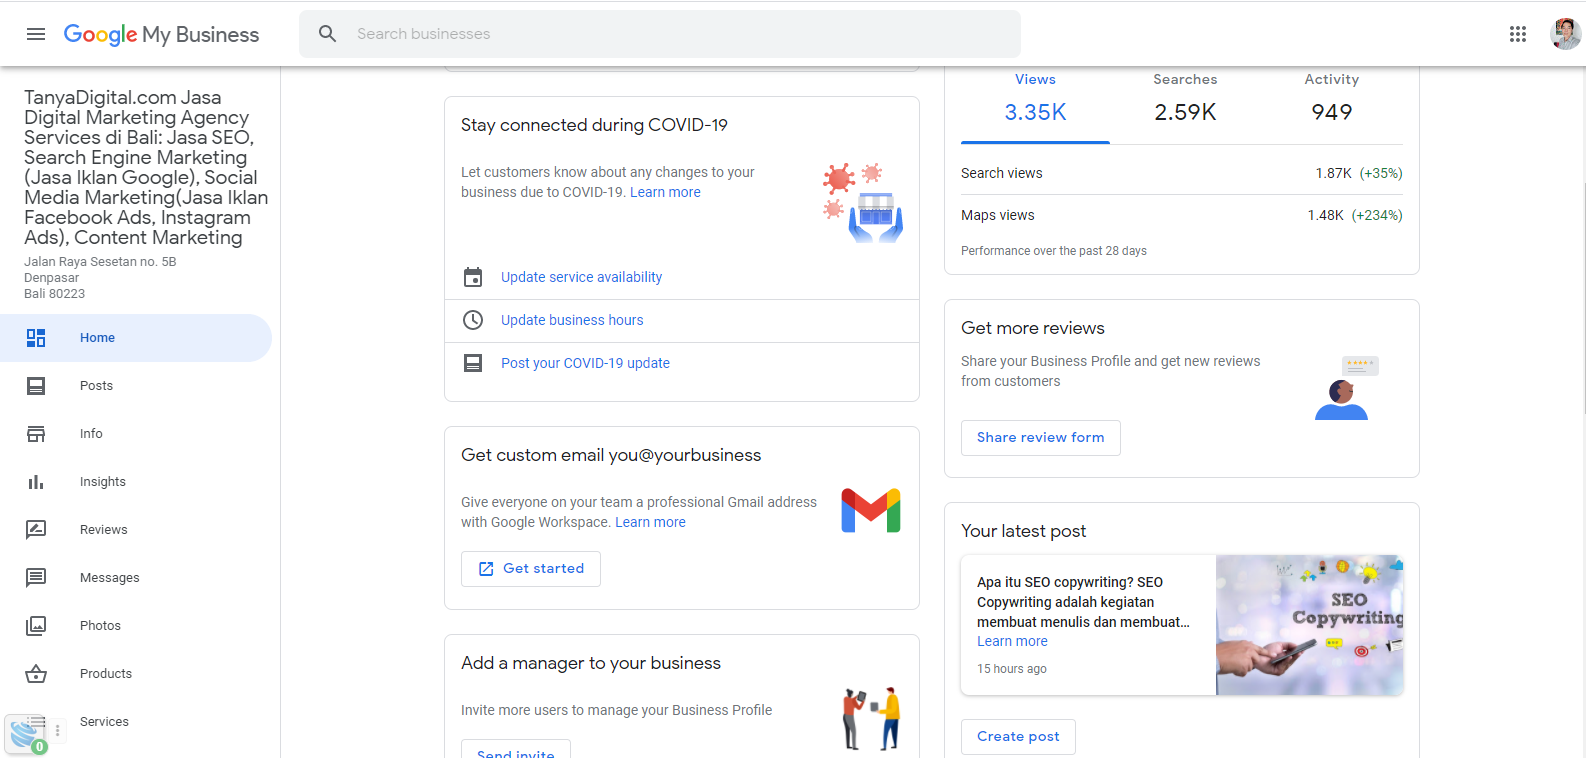Click Learn more in COVID-19 card
Image resolution: width=1586 pixels, height=758 pixels.
click(665, 192)
